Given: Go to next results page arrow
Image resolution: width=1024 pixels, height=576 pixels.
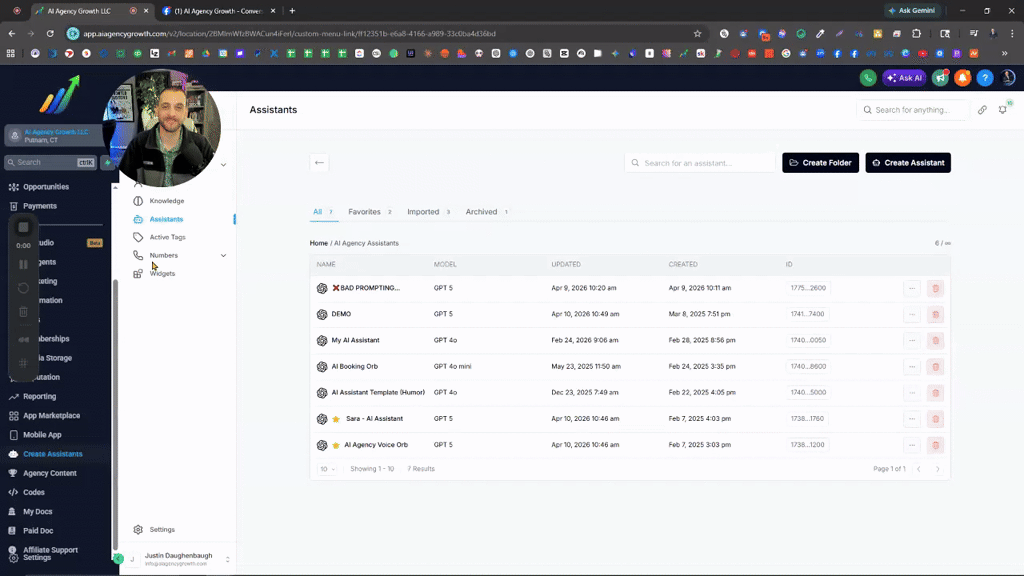Looking at the screenshot, I should coord(937,469).
